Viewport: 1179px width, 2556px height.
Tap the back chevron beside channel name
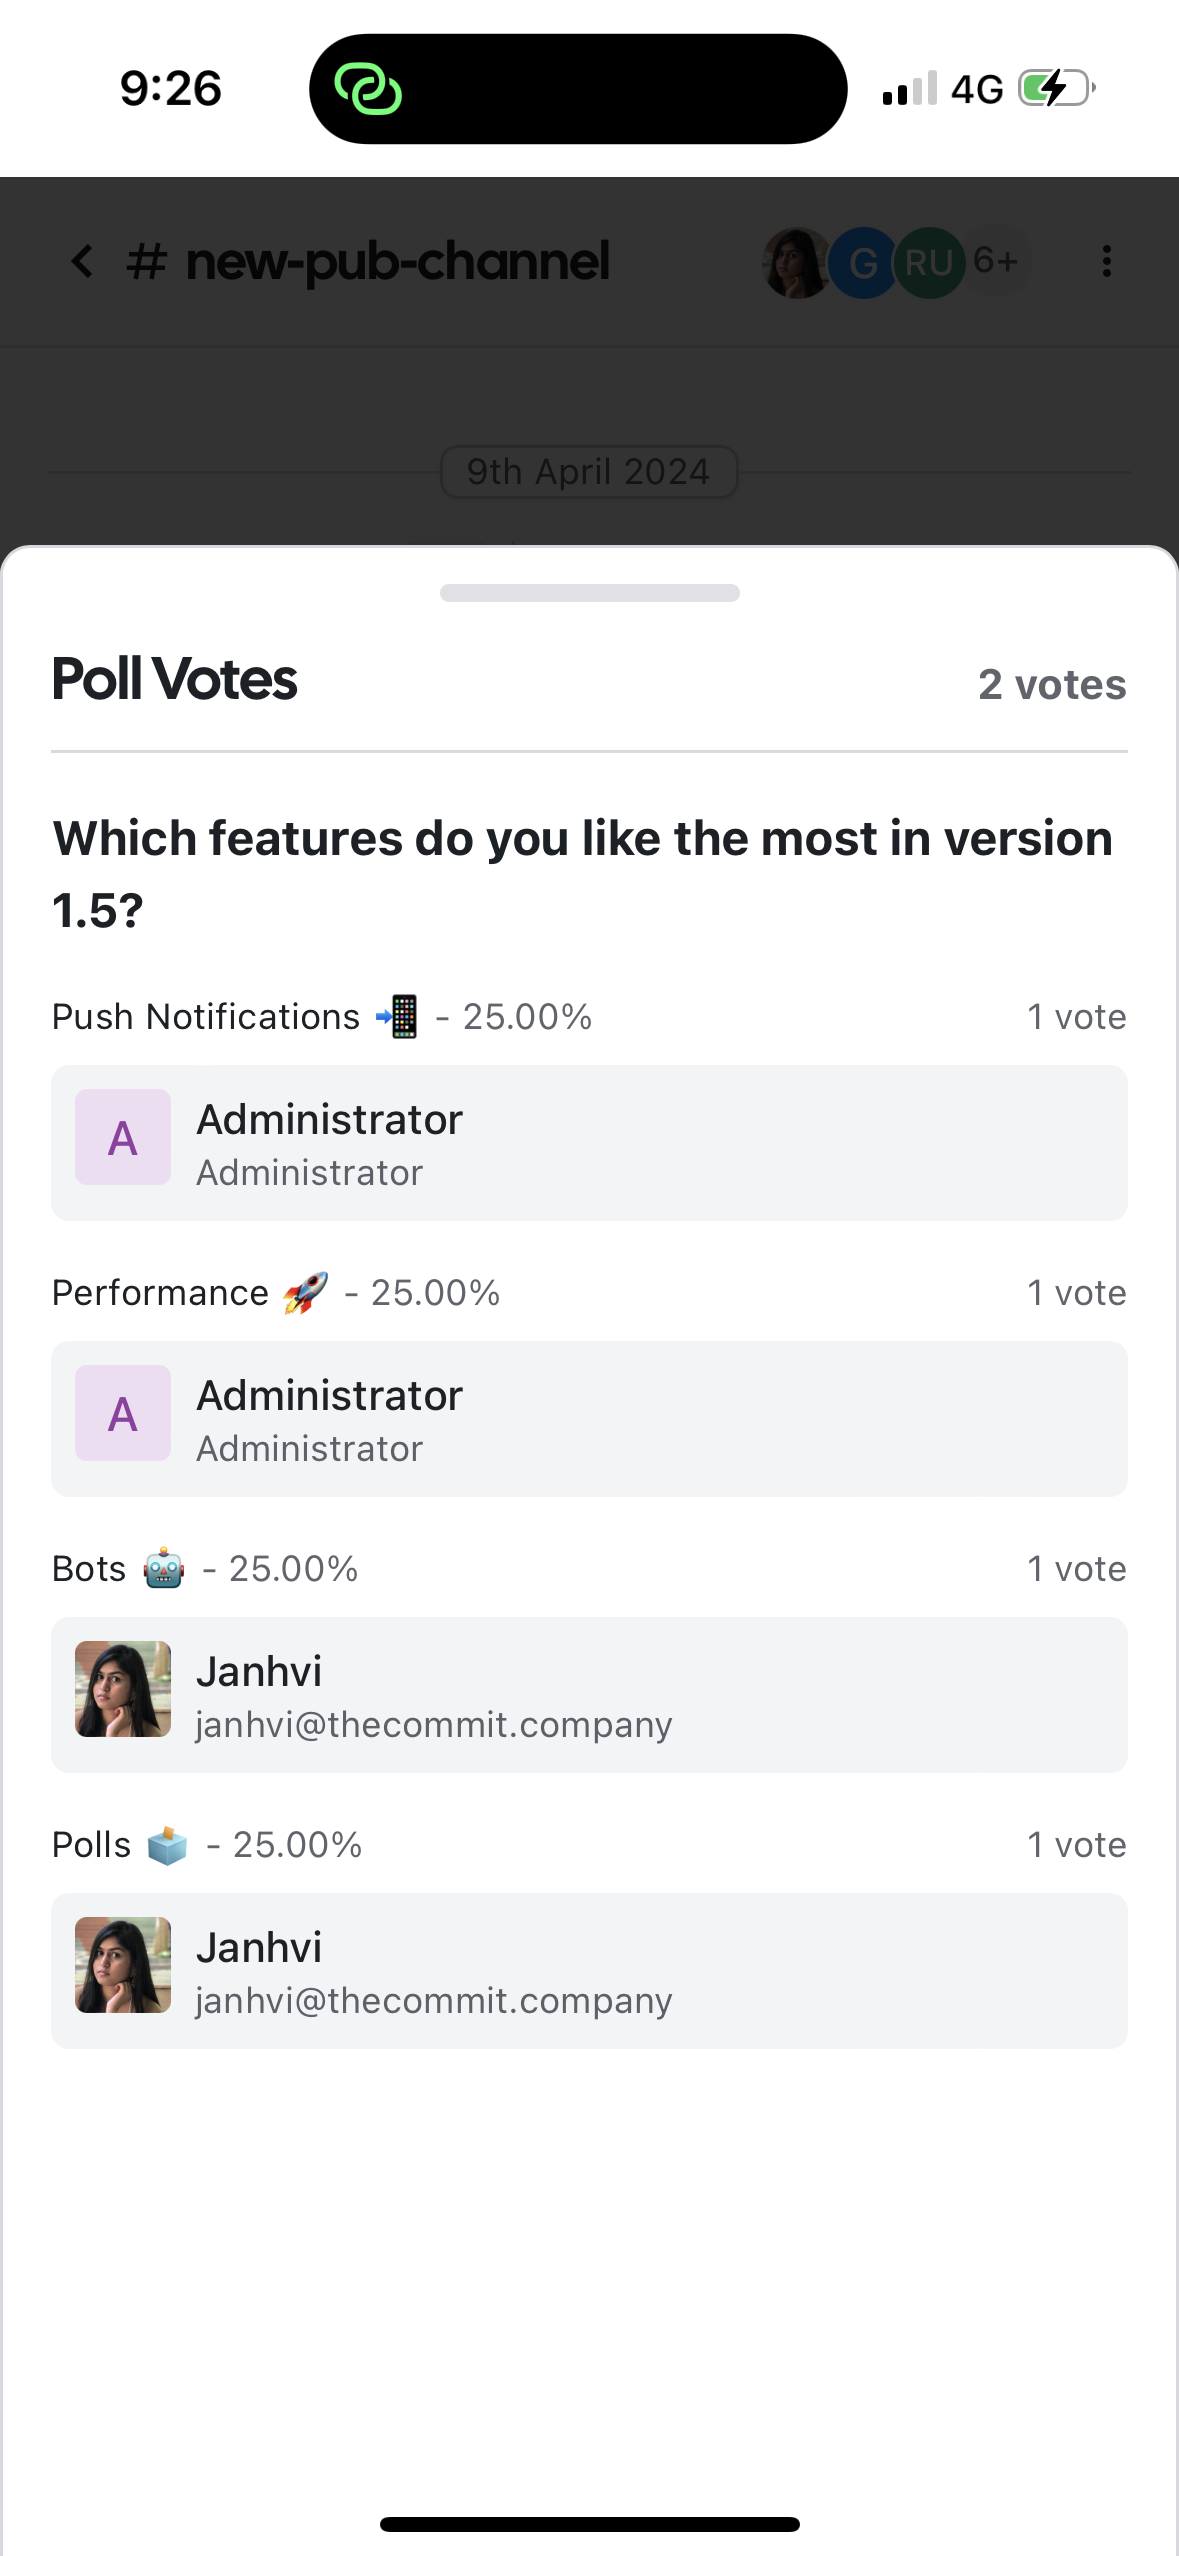[x=83, y=262]
